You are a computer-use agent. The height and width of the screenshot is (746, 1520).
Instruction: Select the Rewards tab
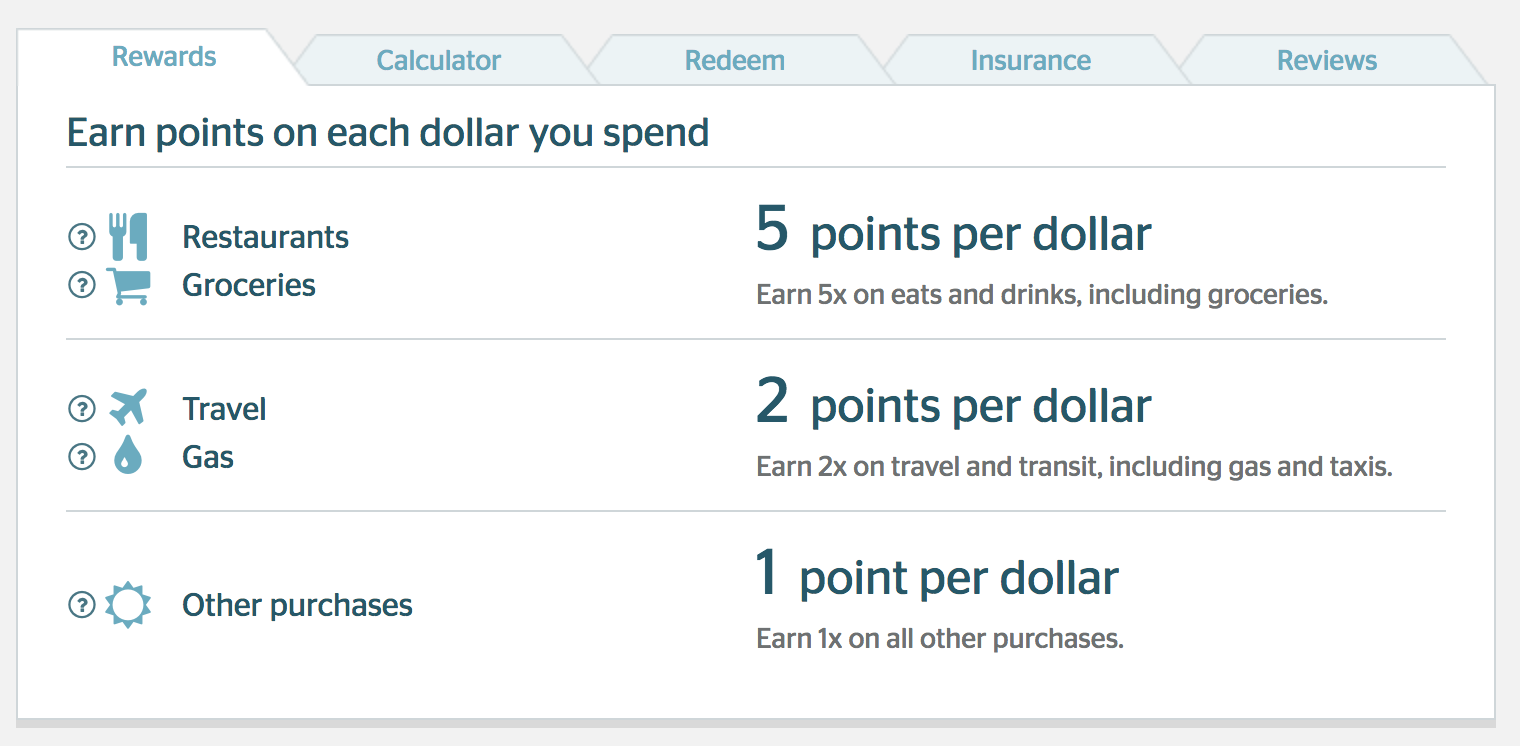click(164, 56)
